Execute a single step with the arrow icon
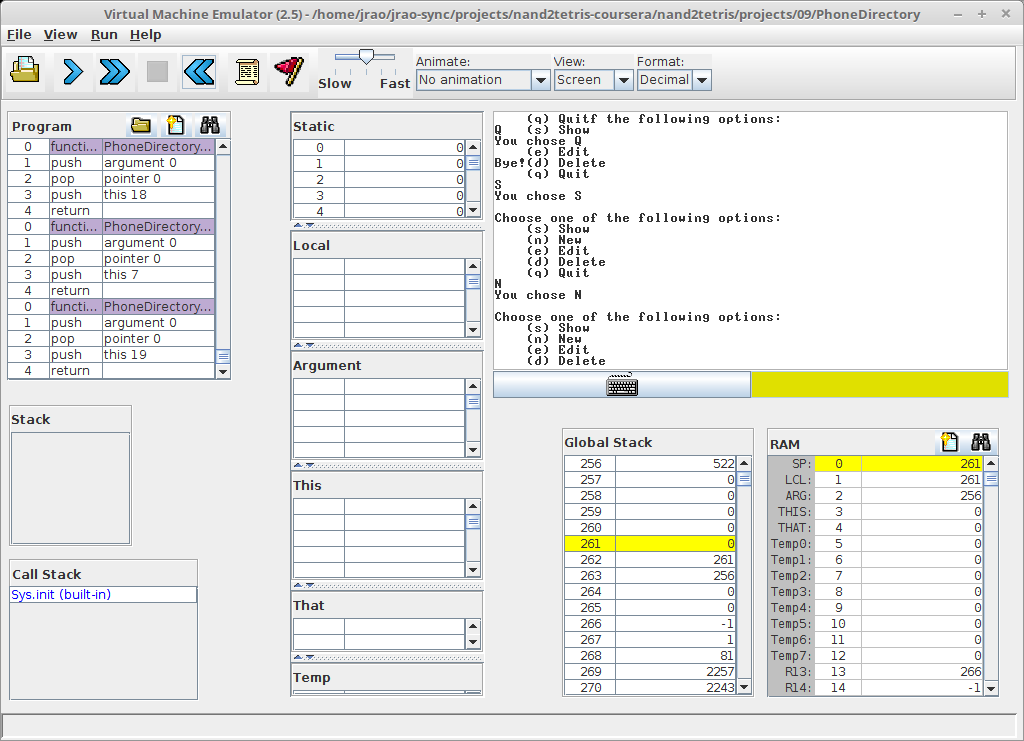Image resolution: width=1024 pixels, height=741 pixels. [x=72, y=71]
